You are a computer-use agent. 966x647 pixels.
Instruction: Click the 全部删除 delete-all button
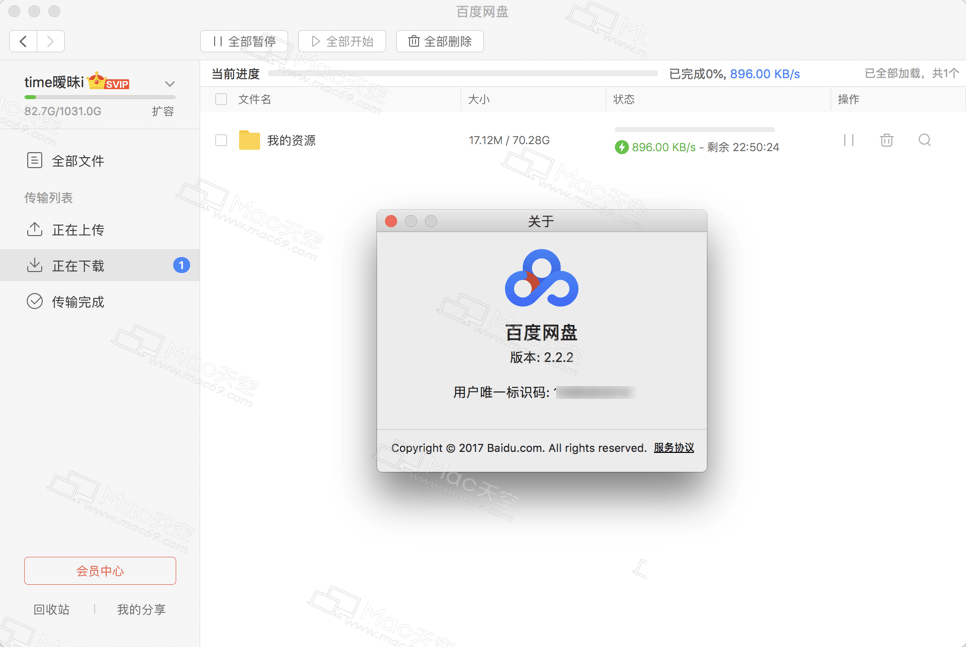pos(440,41)
